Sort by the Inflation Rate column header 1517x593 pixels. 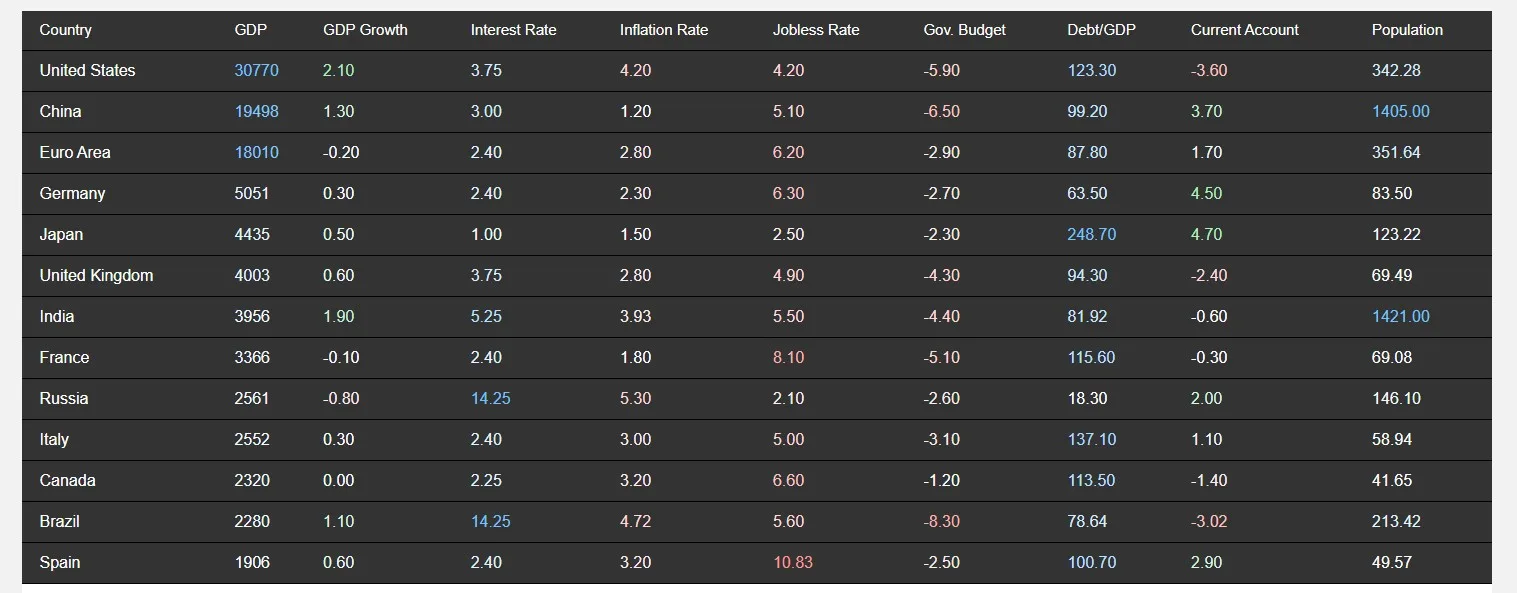coord(664,30)
